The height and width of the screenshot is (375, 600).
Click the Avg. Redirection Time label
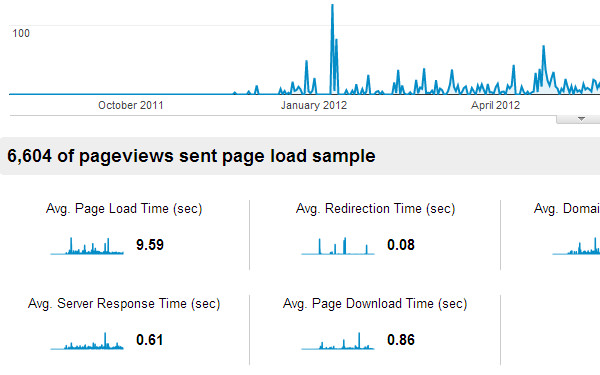pyautogui.click(x=375, y=209)
